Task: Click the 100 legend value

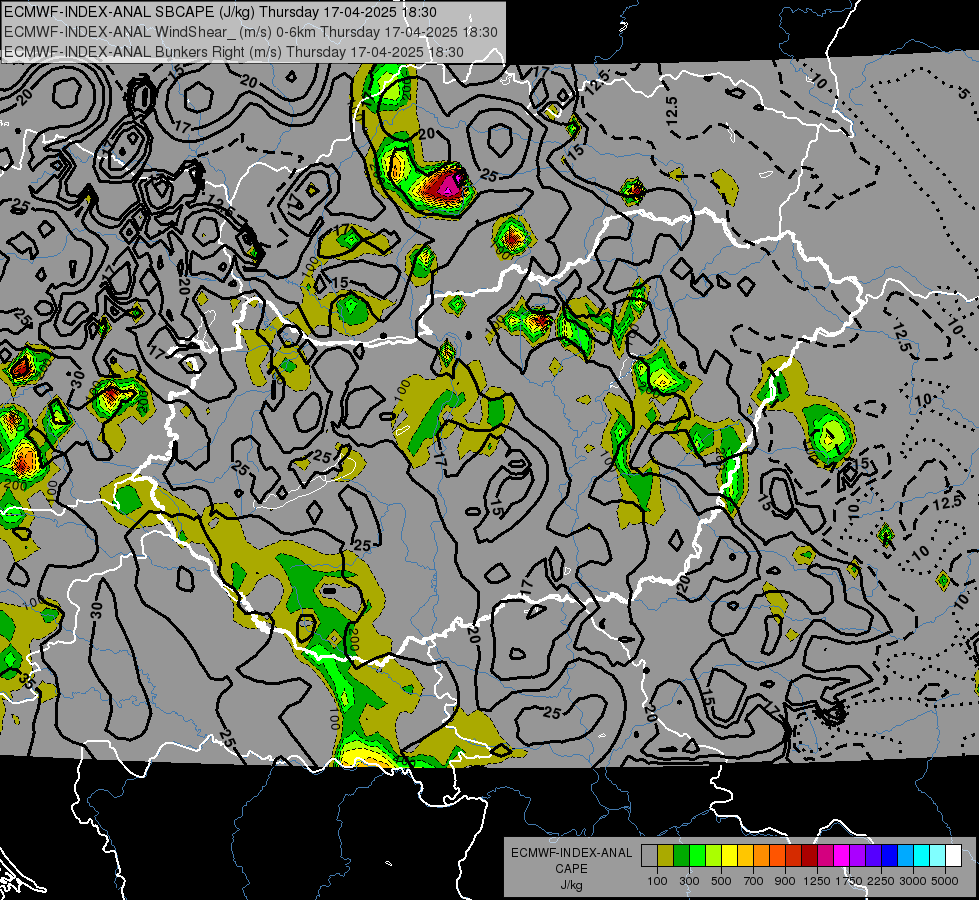Action: point(657,881)
